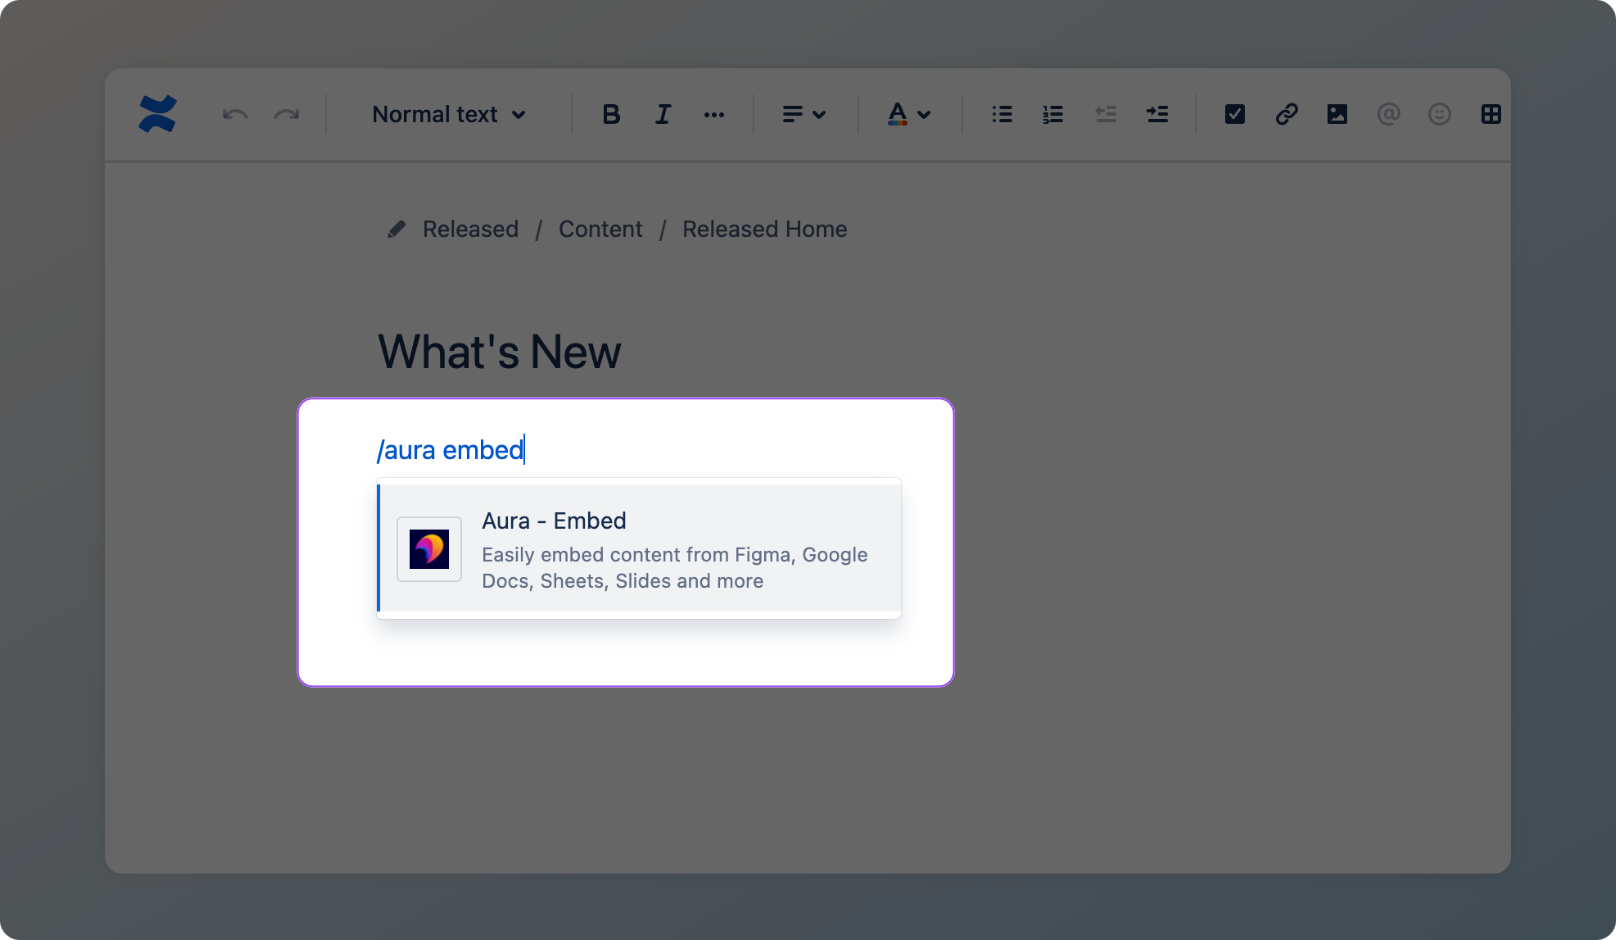Image resolution: width=1616 pixels, height=940 pixels.
Task: Go to the Released breadcrumb
Action: point(471,230)
